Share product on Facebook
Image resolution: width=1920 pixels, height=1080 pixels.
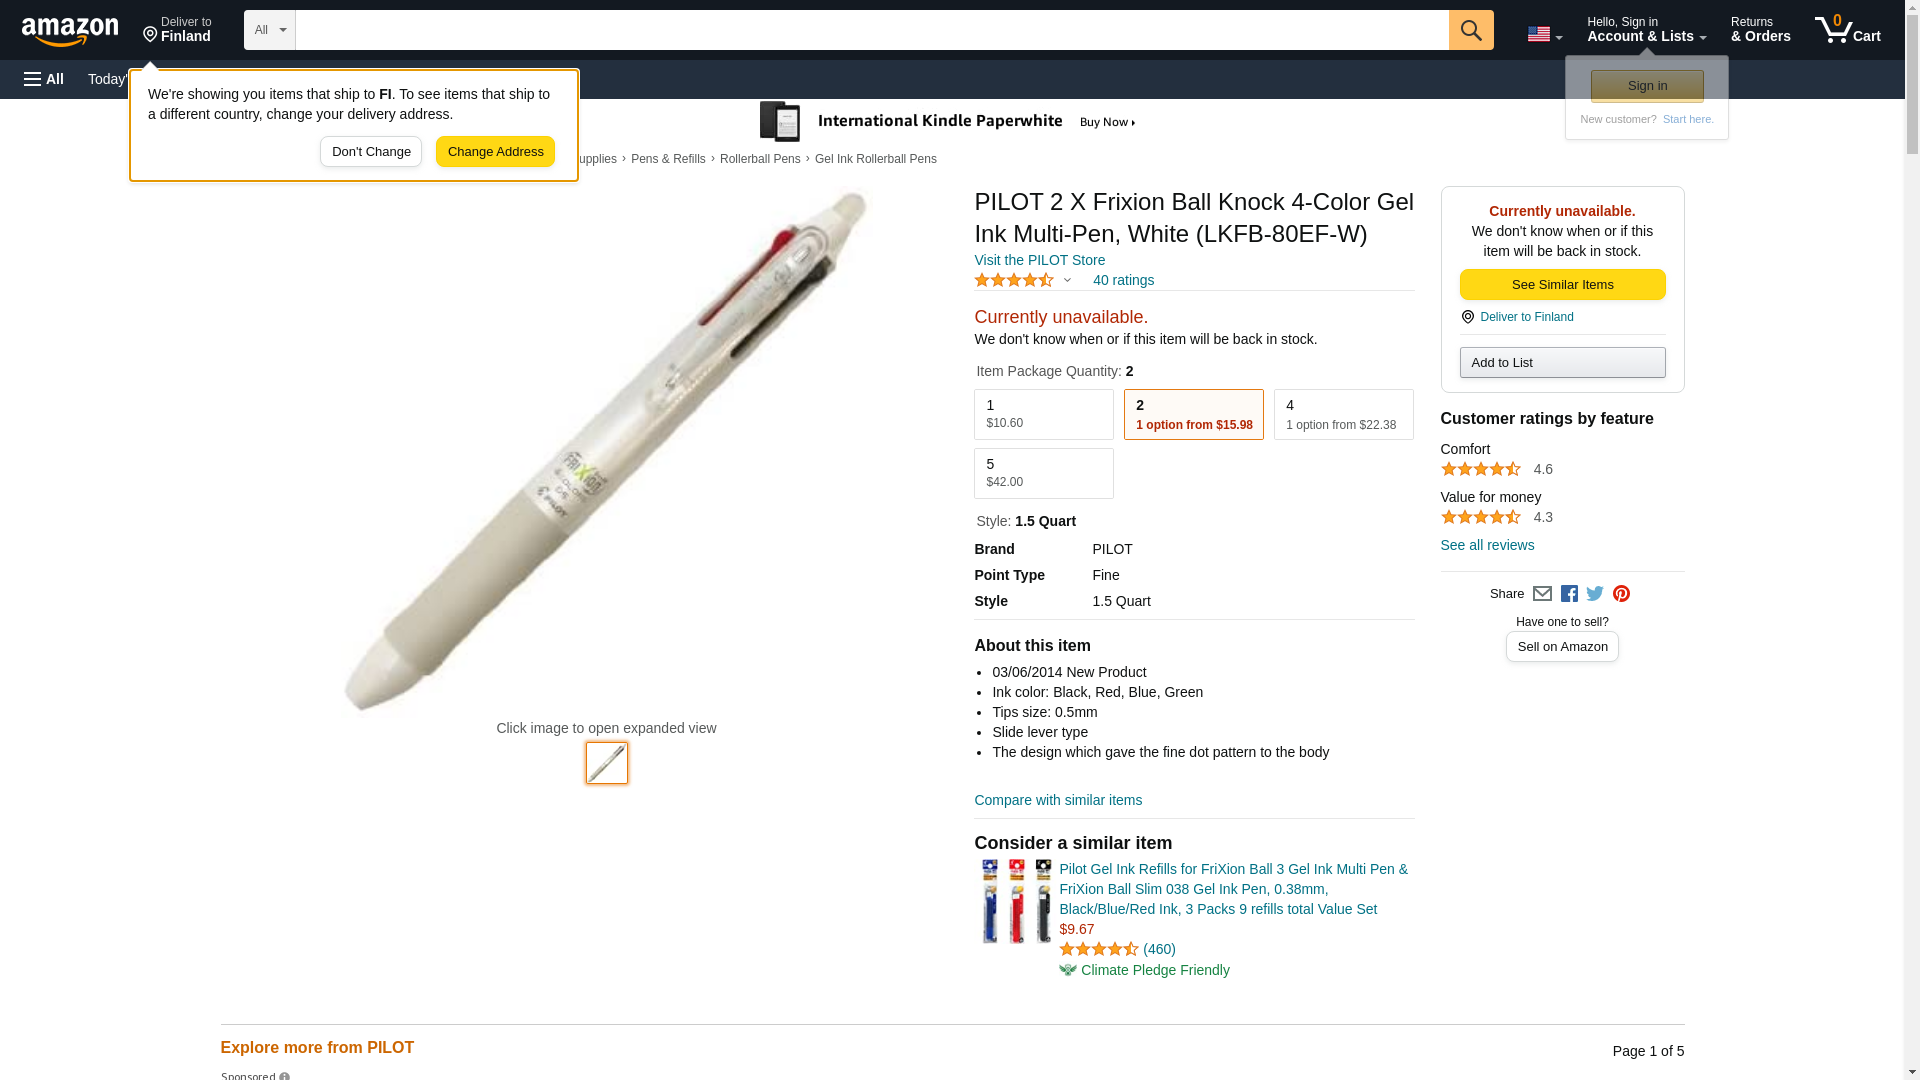[1569, 594]
